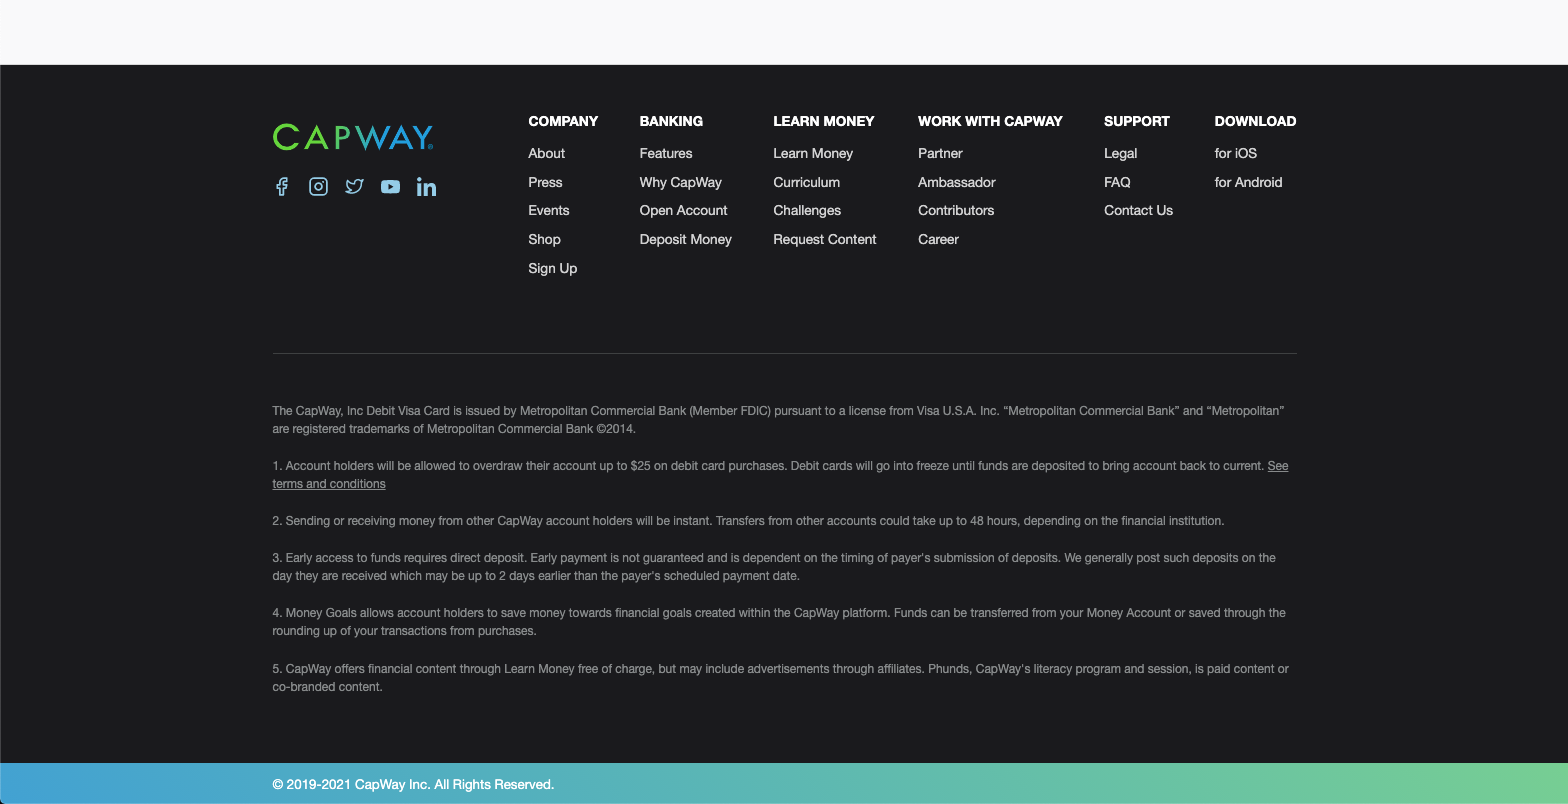
Task: Download app for Android link
Action: point(1248,182)
